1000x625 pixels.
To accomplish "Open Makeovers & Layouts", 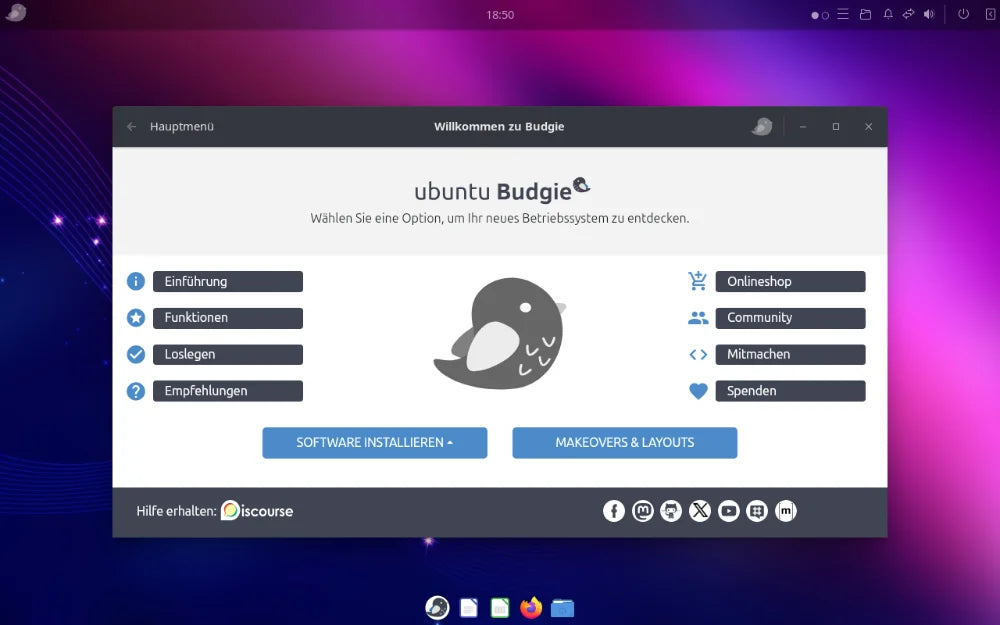I will 625,443.
